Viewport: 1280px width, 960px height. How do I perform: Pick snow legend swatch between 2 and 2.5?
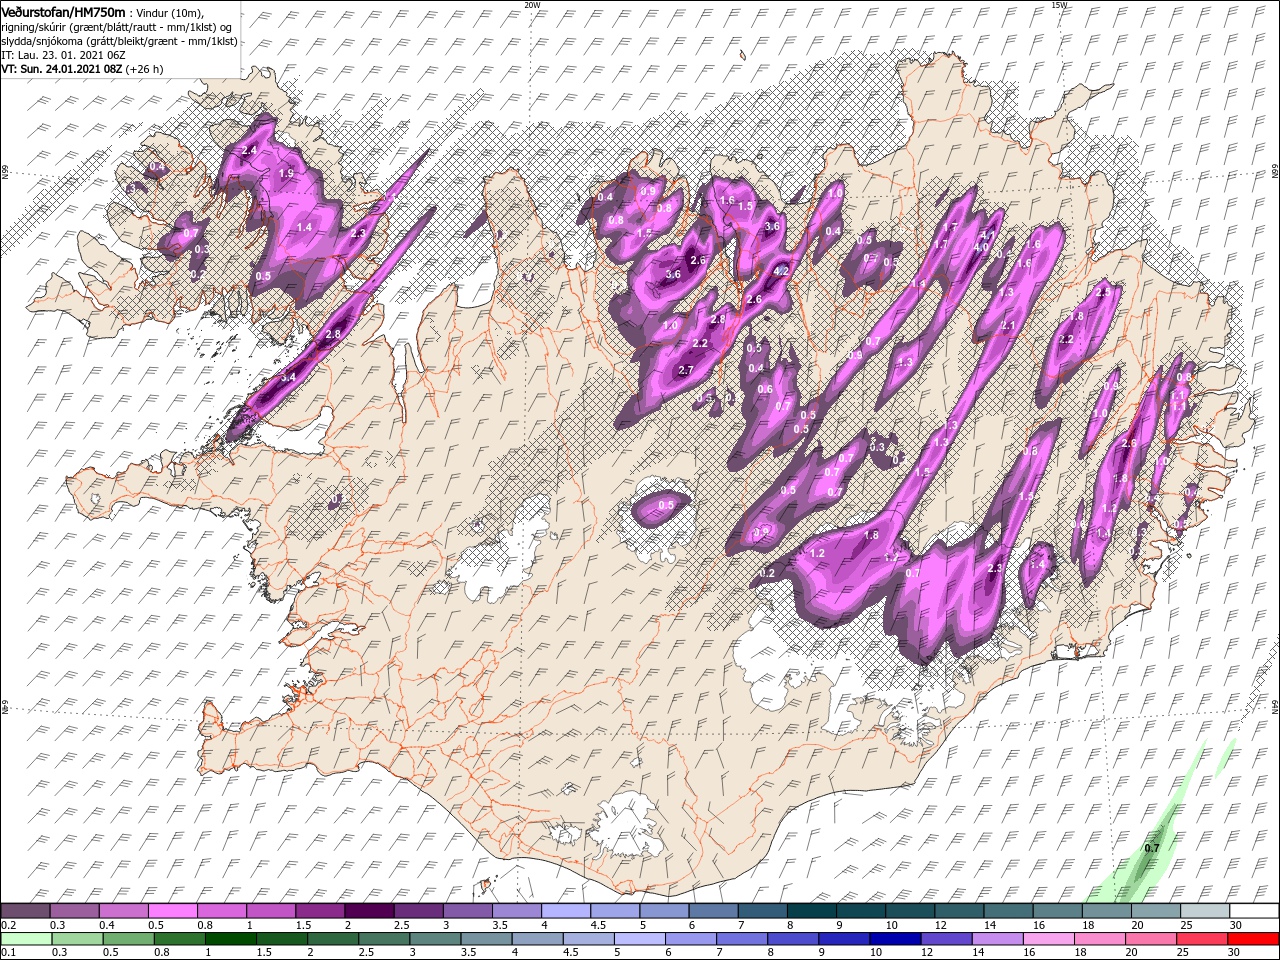click(370, 911)
